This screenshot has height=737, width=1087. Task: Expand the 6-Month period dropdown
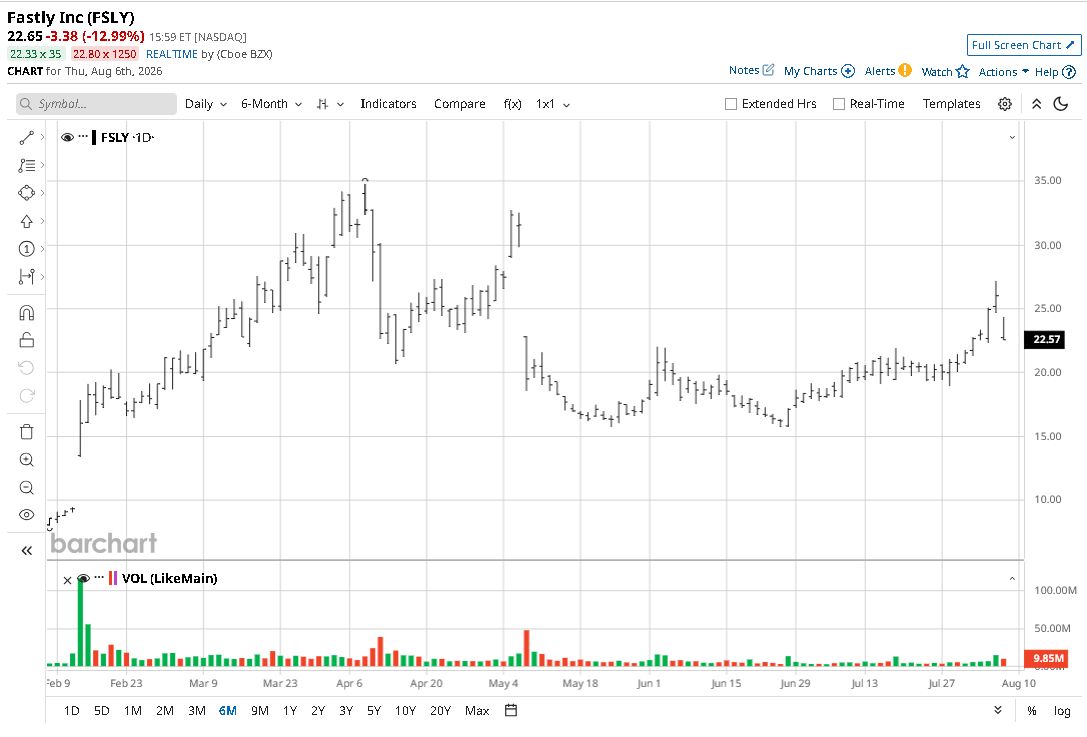point(271,104)
